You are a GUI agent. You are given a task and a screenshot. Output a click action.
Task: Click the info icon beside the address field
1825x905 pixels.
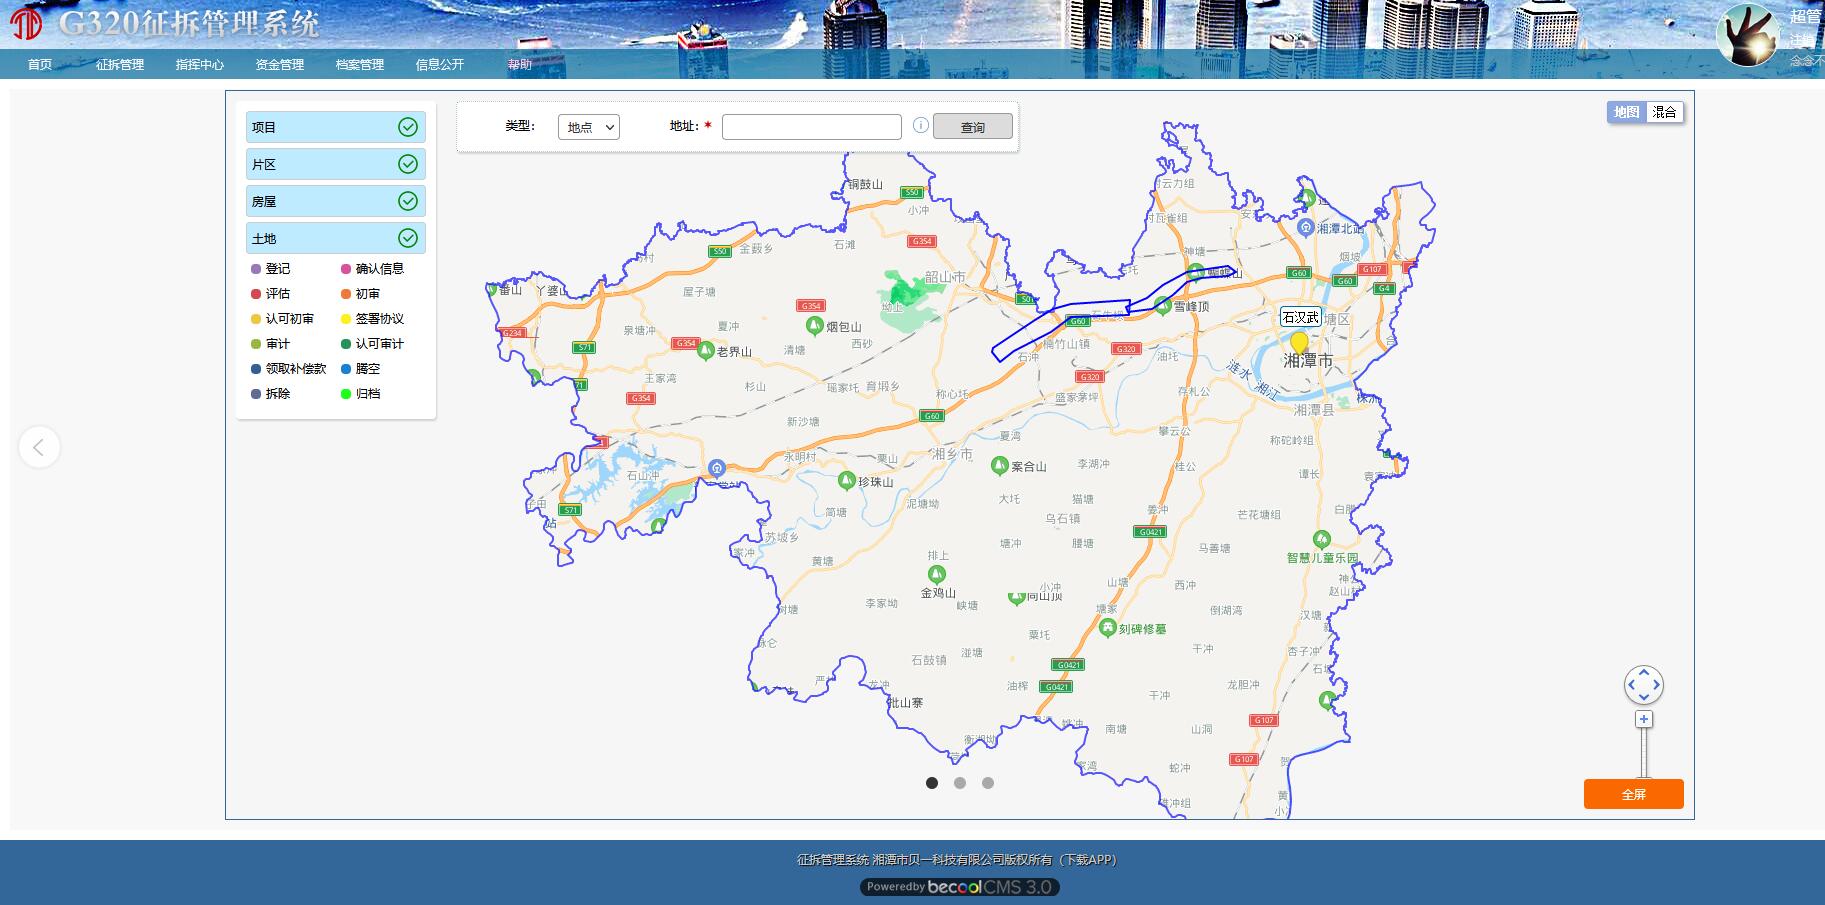coord(920,126)
